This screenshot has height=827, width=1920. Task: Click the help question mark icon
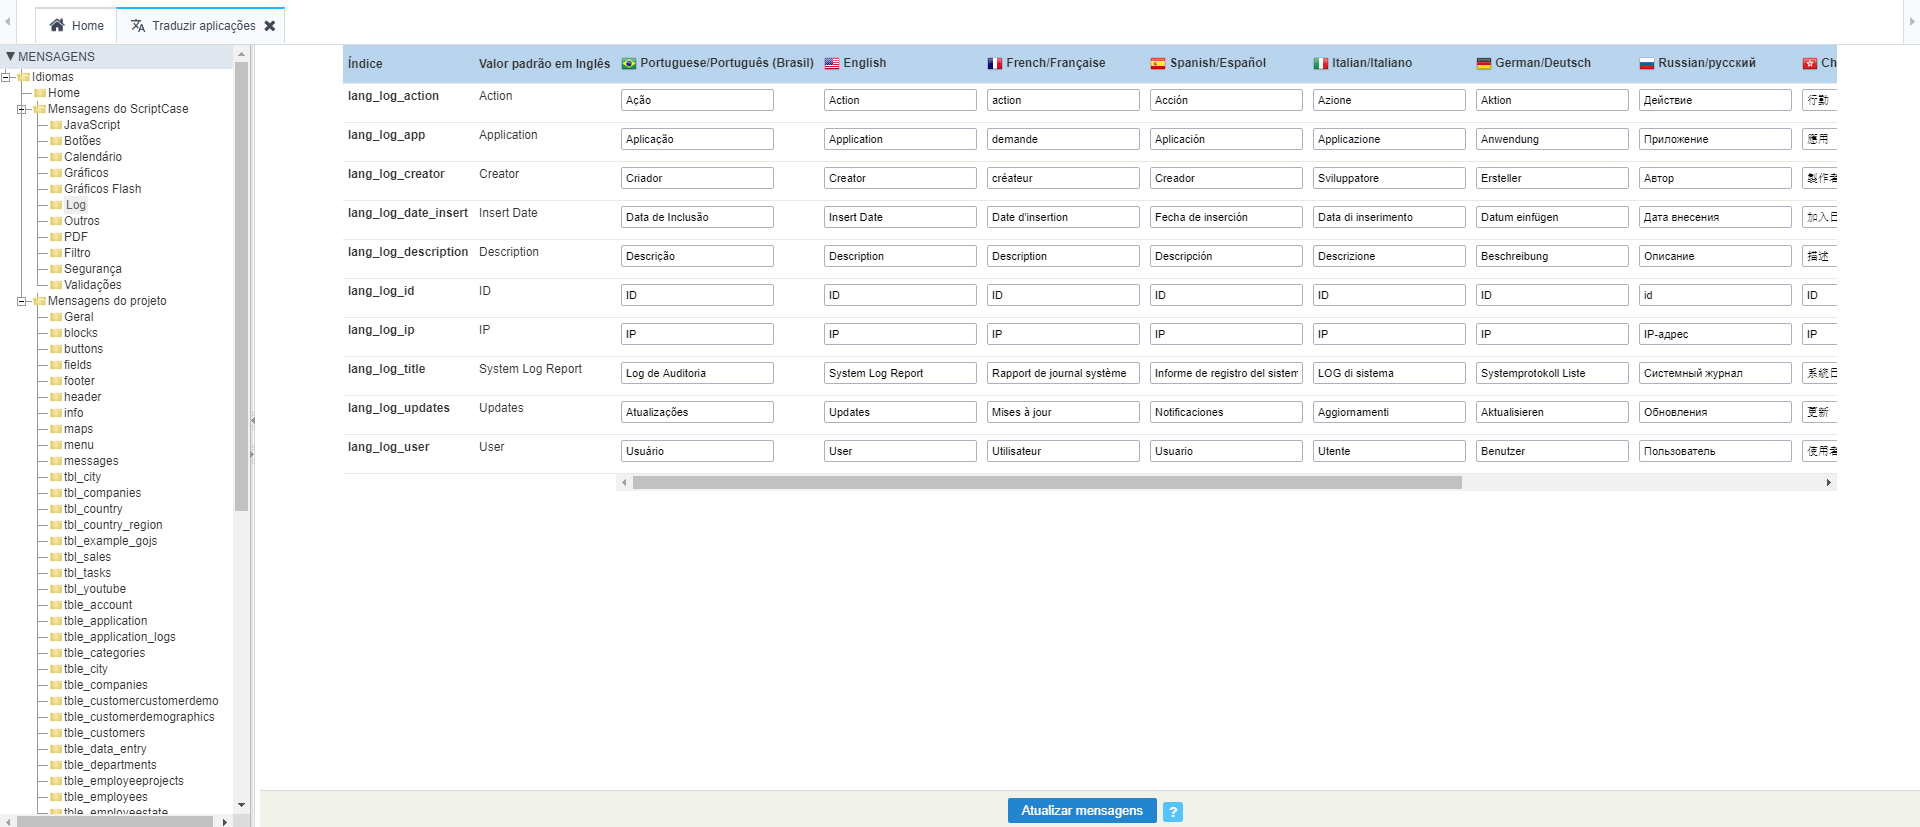[x=1173, y=811]
